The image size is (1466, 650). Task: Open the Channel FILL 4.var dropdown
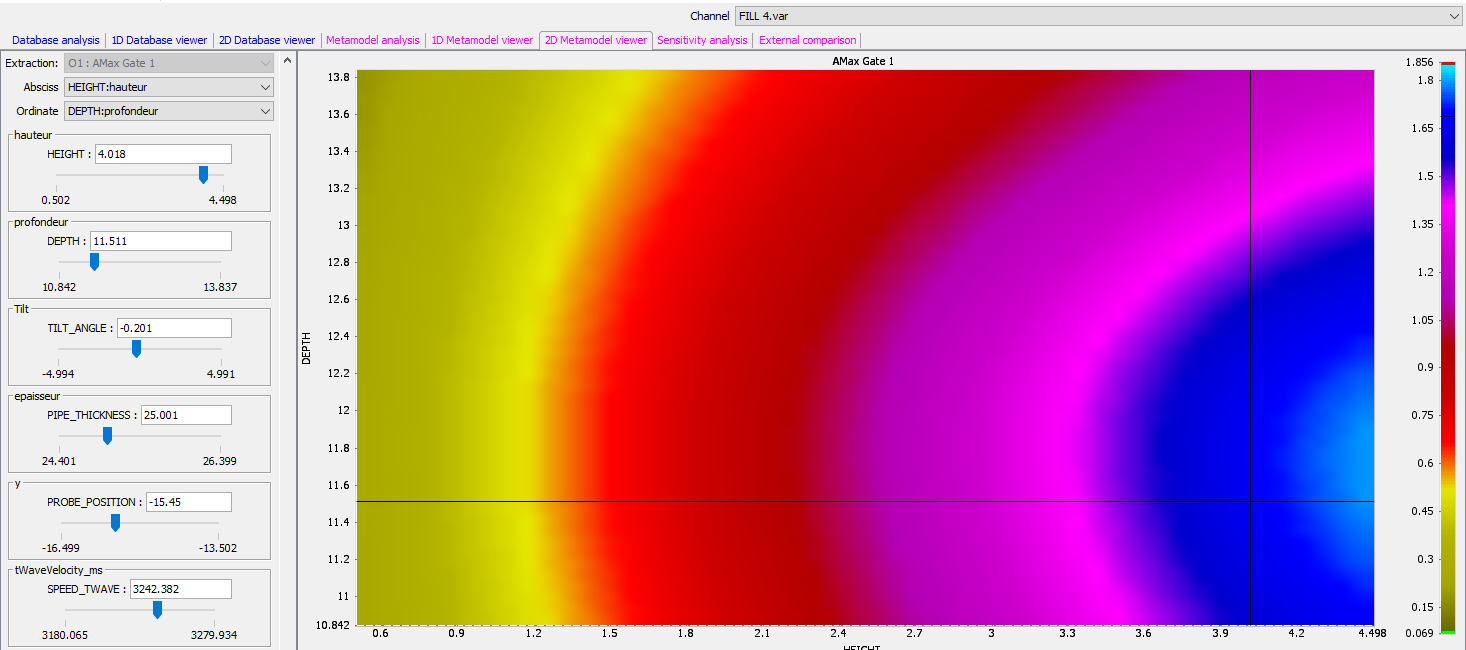click(x=1097, y=17)
